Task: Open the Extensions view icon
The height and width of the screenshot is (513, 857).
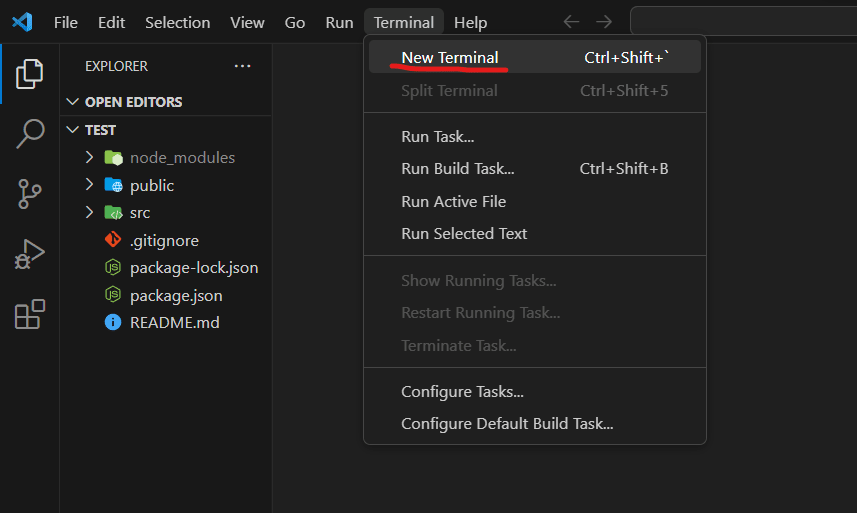Action: click(30, 314)
